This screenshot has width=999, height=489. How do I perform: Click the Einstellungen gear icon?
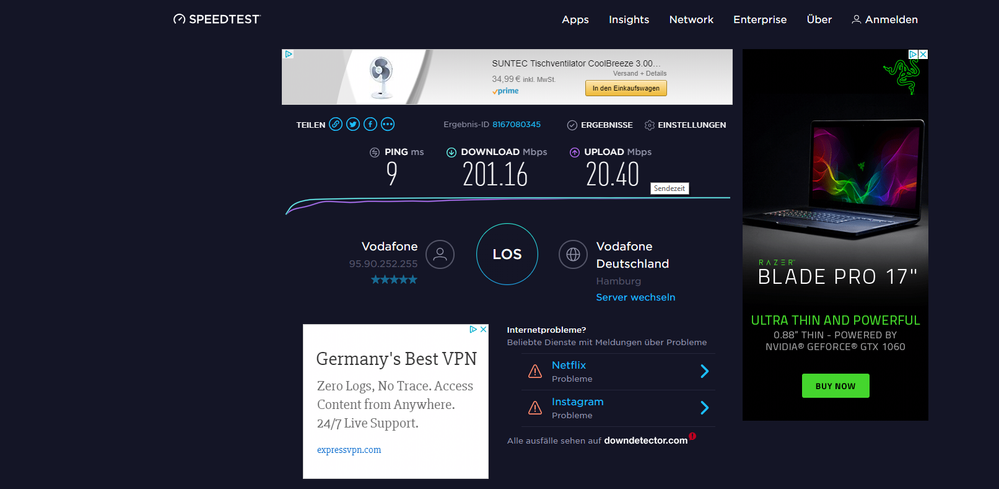click(649, 125)
